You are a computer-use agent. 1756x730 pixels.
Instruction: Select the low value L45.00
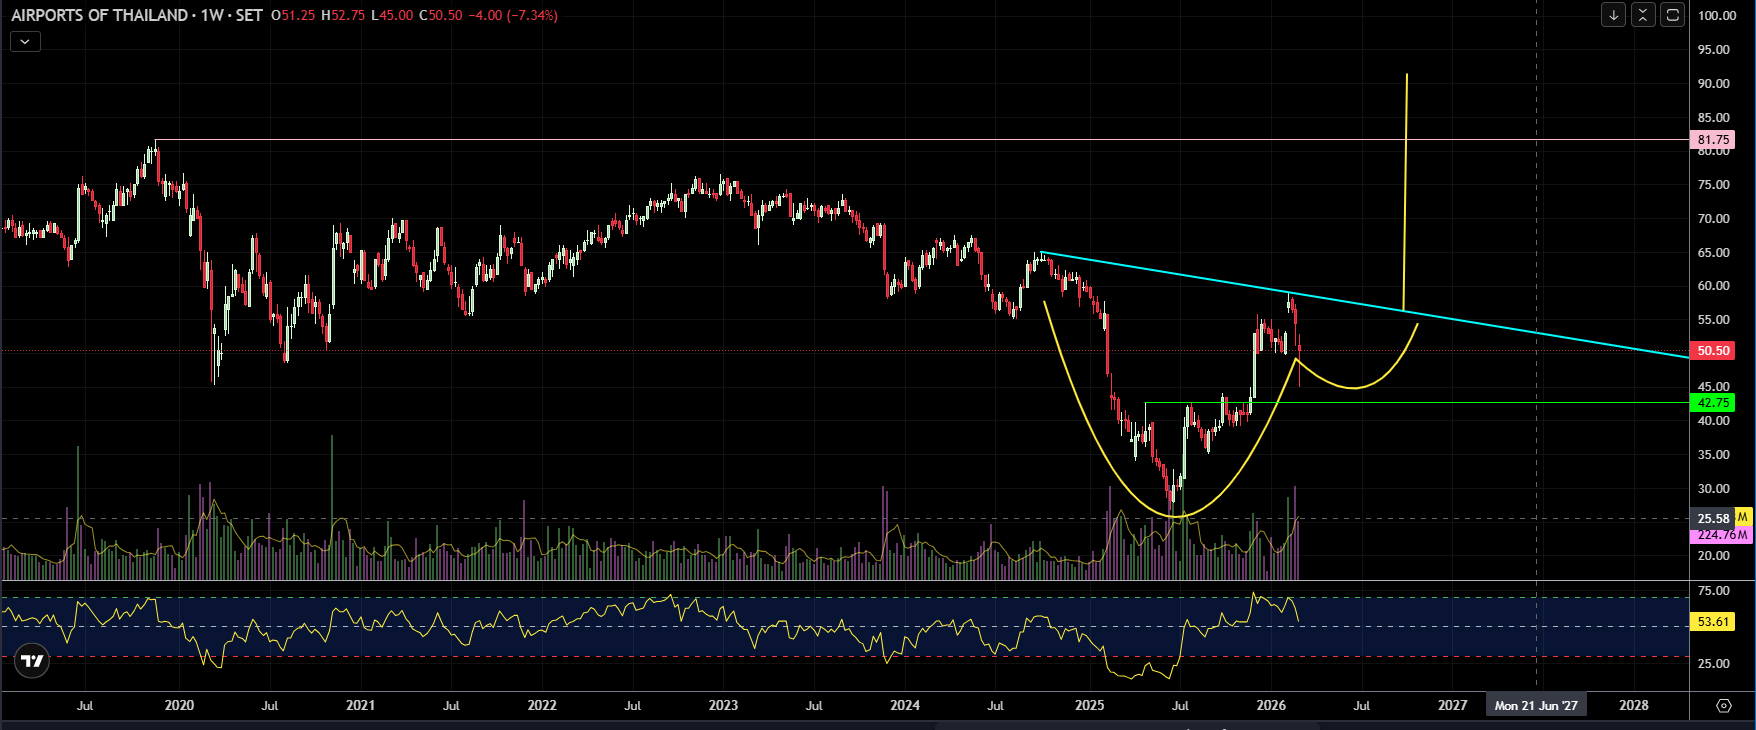point(392,15)
